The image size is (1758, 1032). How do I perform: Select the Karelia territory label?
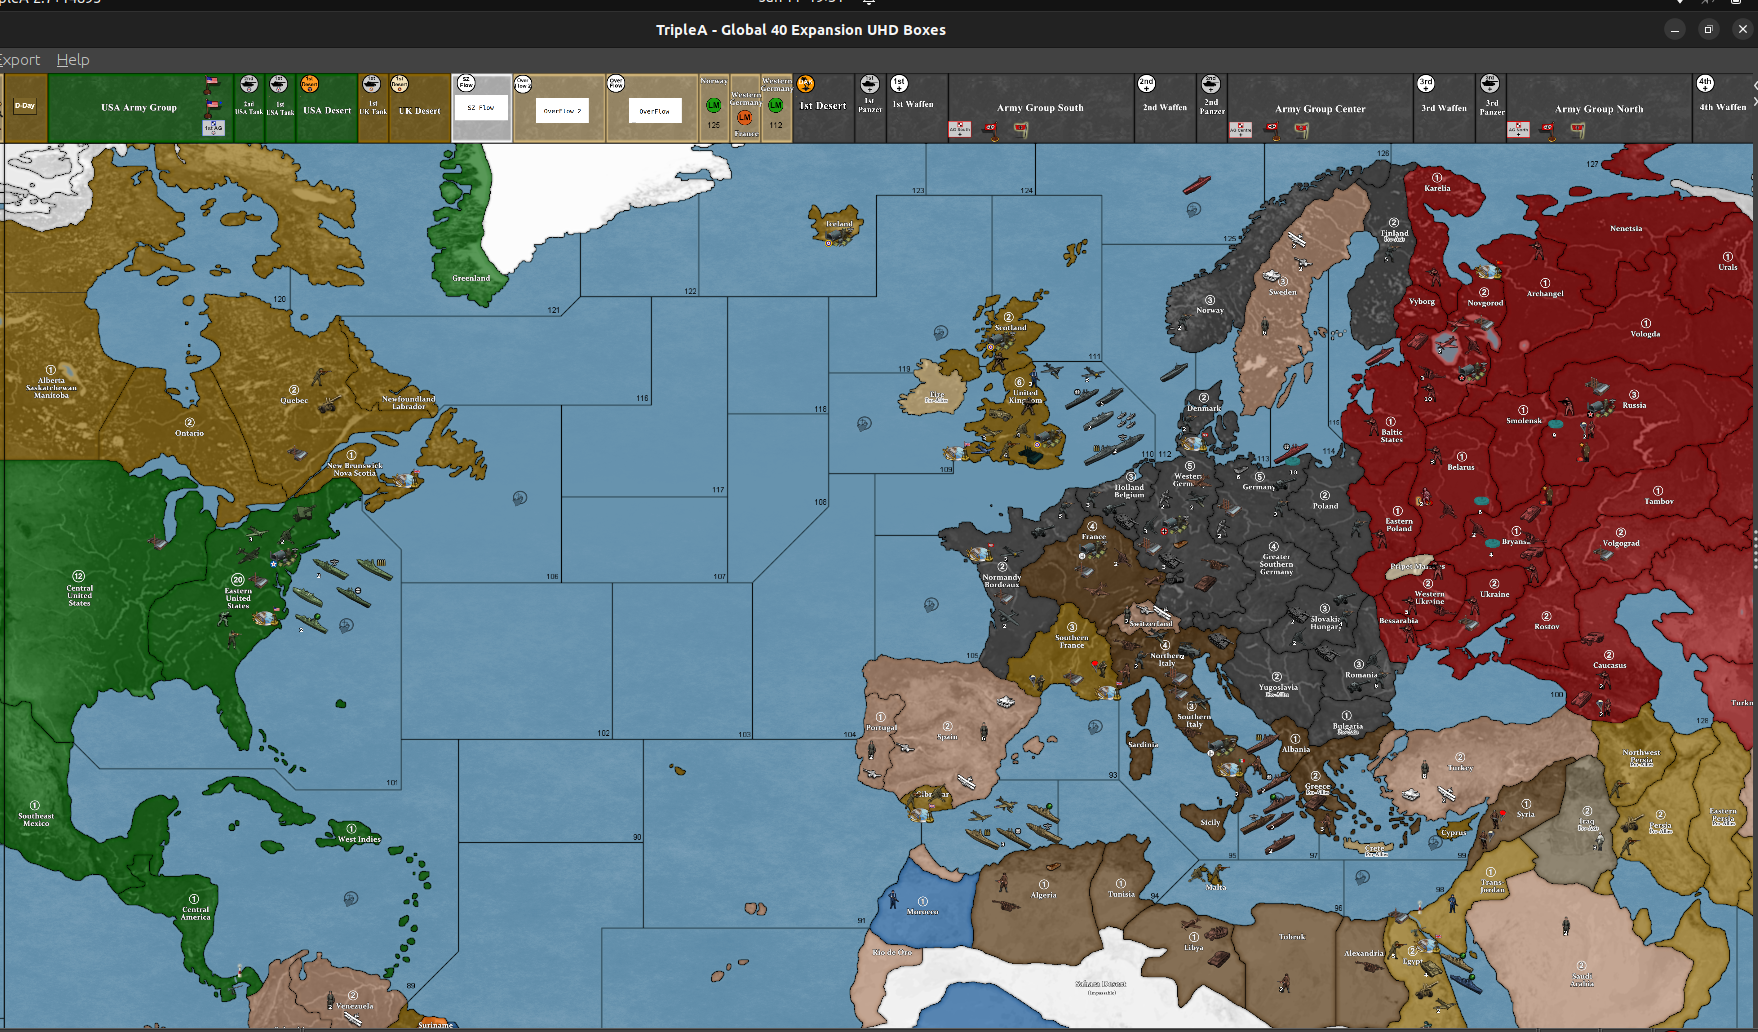pyautogui.click(x=1437, y=188)
